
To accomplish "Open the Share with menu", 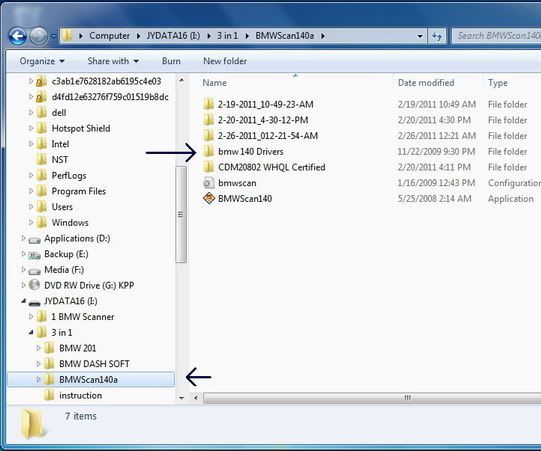I will coord(113,61).
